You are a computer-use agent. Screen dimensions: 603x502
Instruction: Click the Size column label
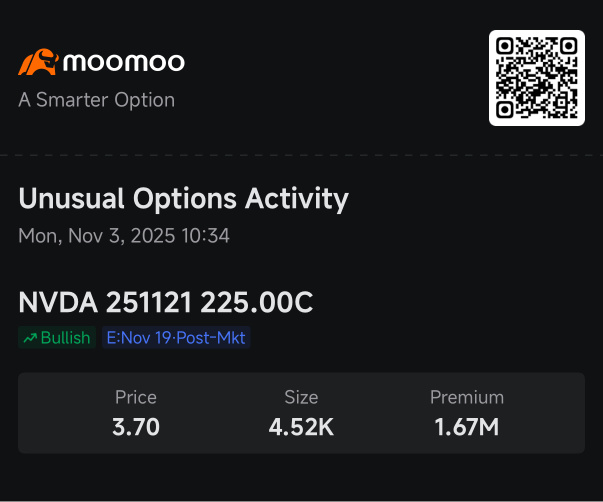click(301, 398)
